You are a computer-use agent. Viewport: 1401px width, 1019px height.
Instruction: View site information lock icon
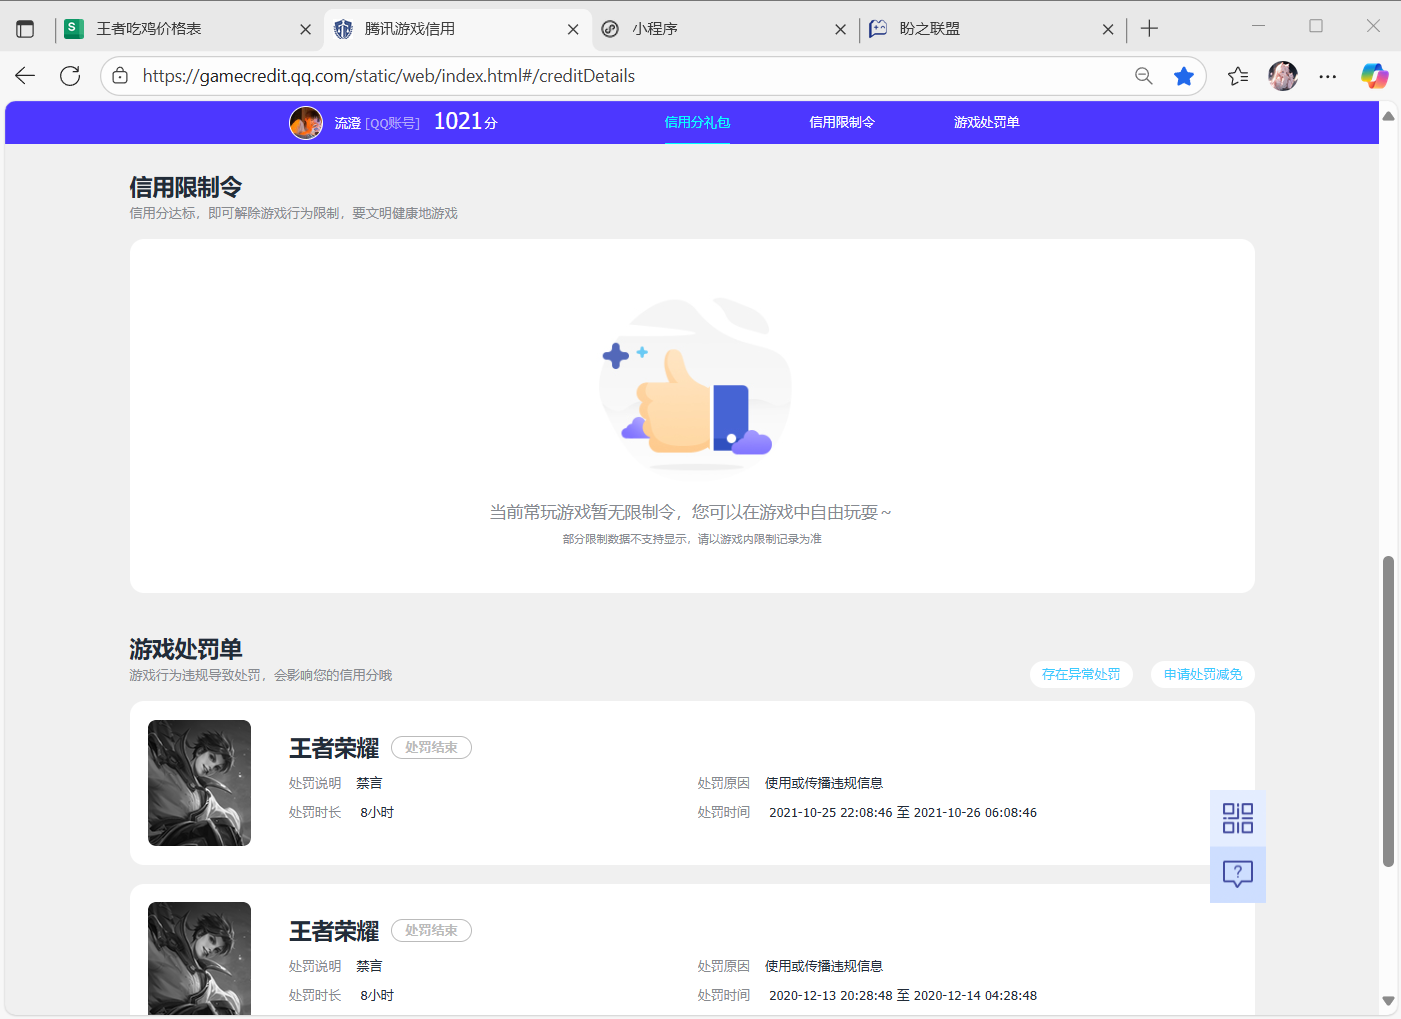click(120, 76)
